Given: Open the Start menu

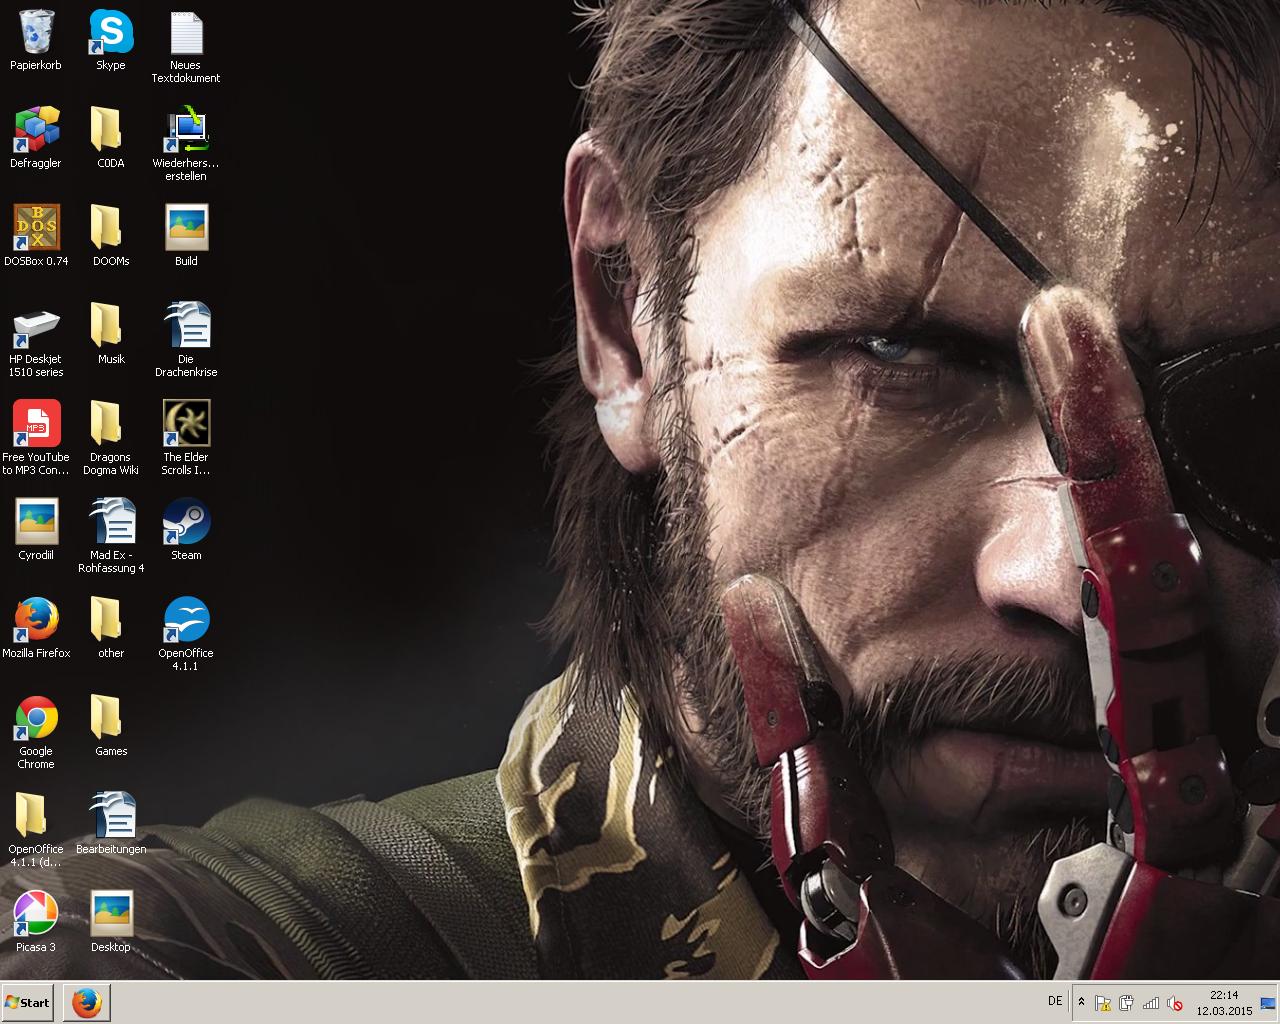Looking at the screenshot, I should [27, 1002].
